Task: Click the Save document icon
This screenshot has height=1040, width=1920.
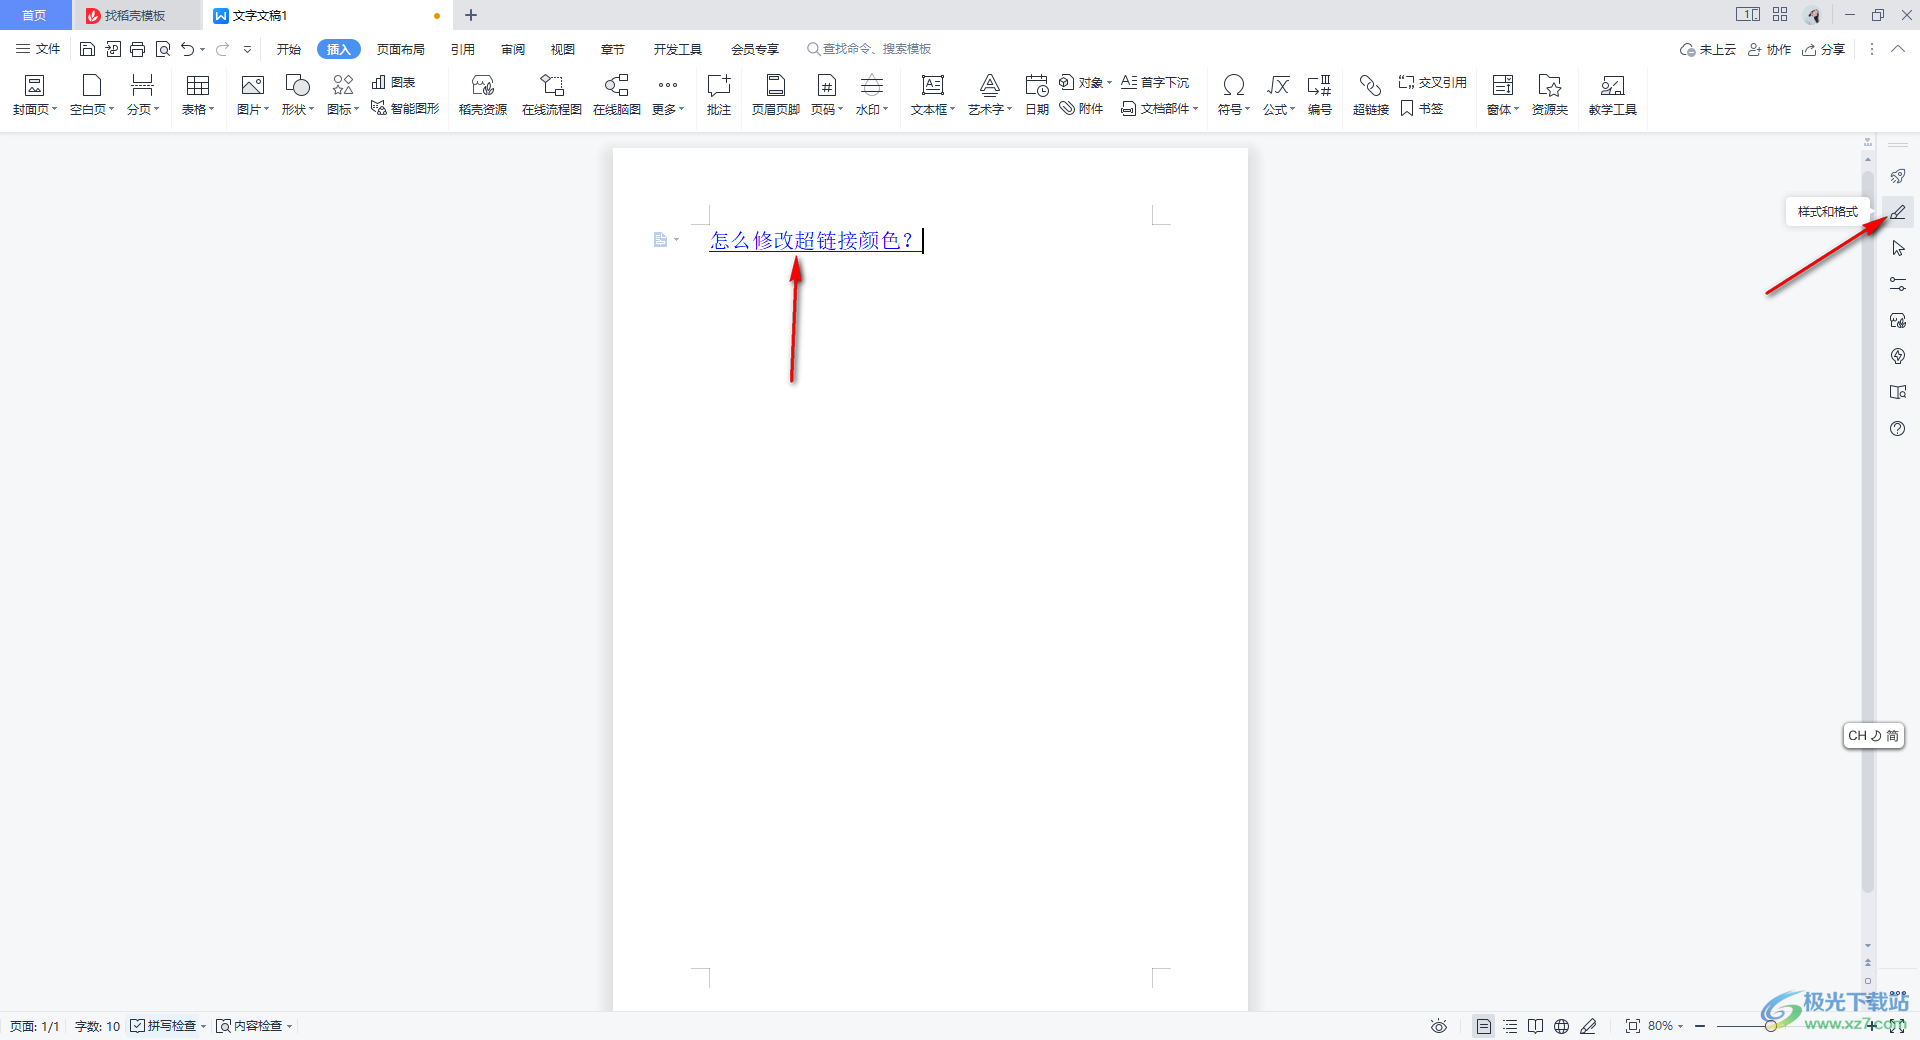Action: 87,49
